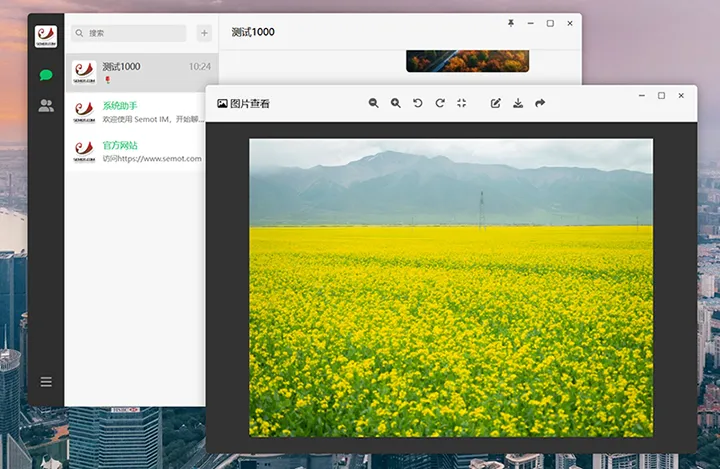
Task: Select the 系统助手 chat entry
Action: coord(141,111)
